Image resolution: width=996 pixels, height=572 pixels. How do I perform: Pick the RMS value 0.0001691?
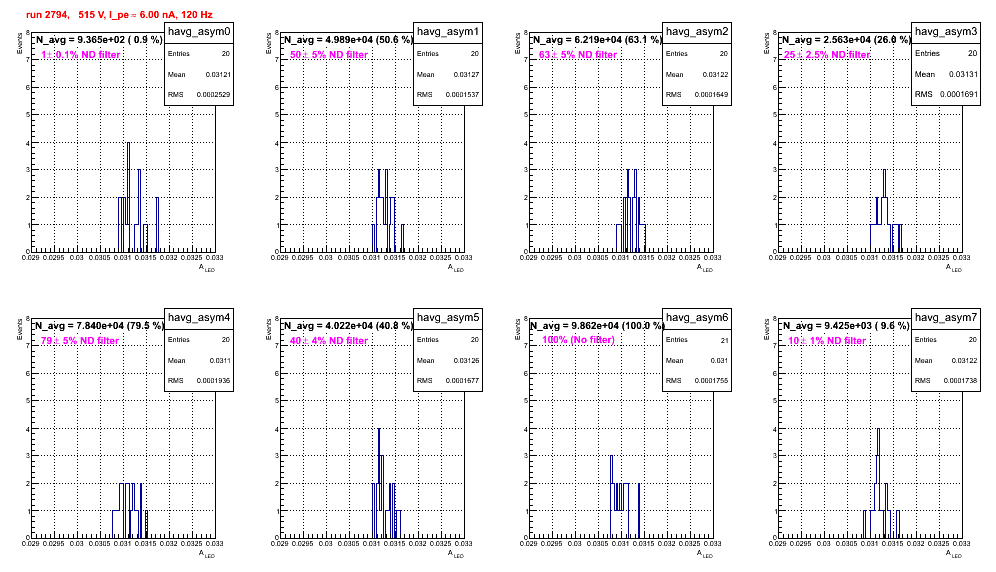pos(960,94)
